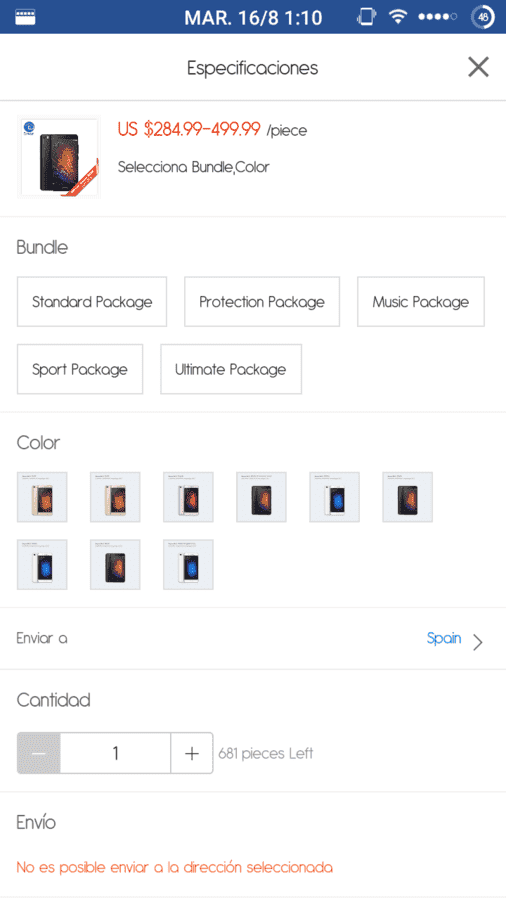Screen dimensions: 506x900
Task: Click 'No es posible enviar' warning text
Action: tap(174, 867)
